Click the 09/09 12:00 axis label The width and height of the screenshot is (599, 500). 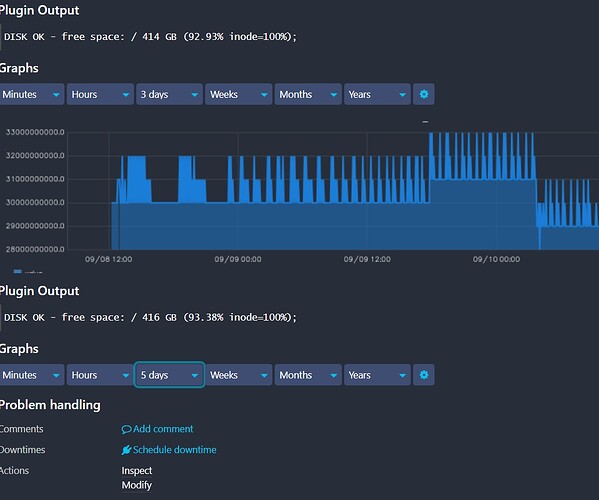[x=367, y=259]
